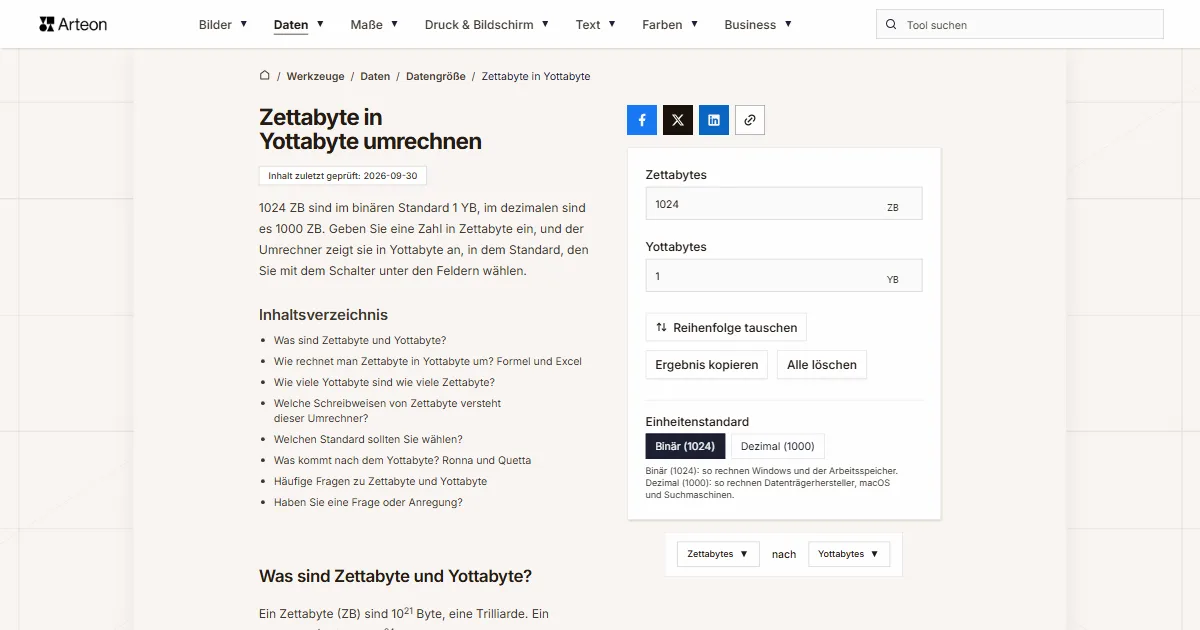Jump to Formel und Excel section
The width and height of the screenshot is (1200, 630).
click(x=428, y=361)
